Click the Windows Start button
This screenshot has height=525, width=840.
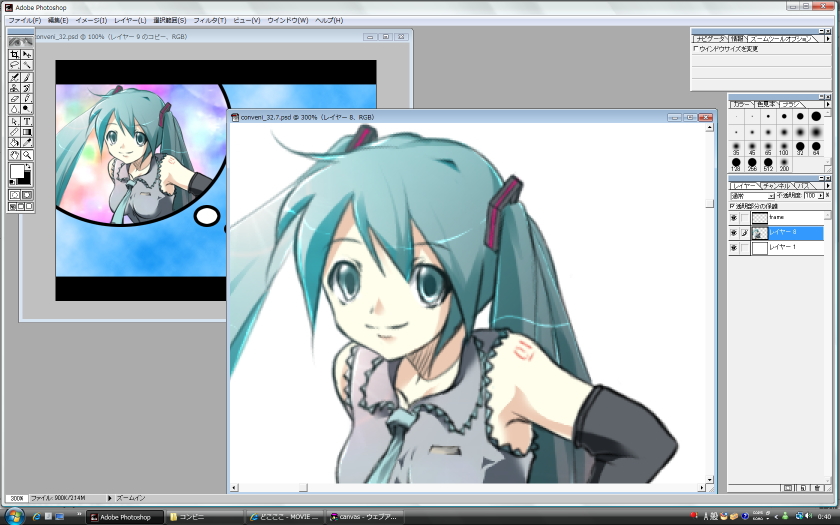point(14,516)
